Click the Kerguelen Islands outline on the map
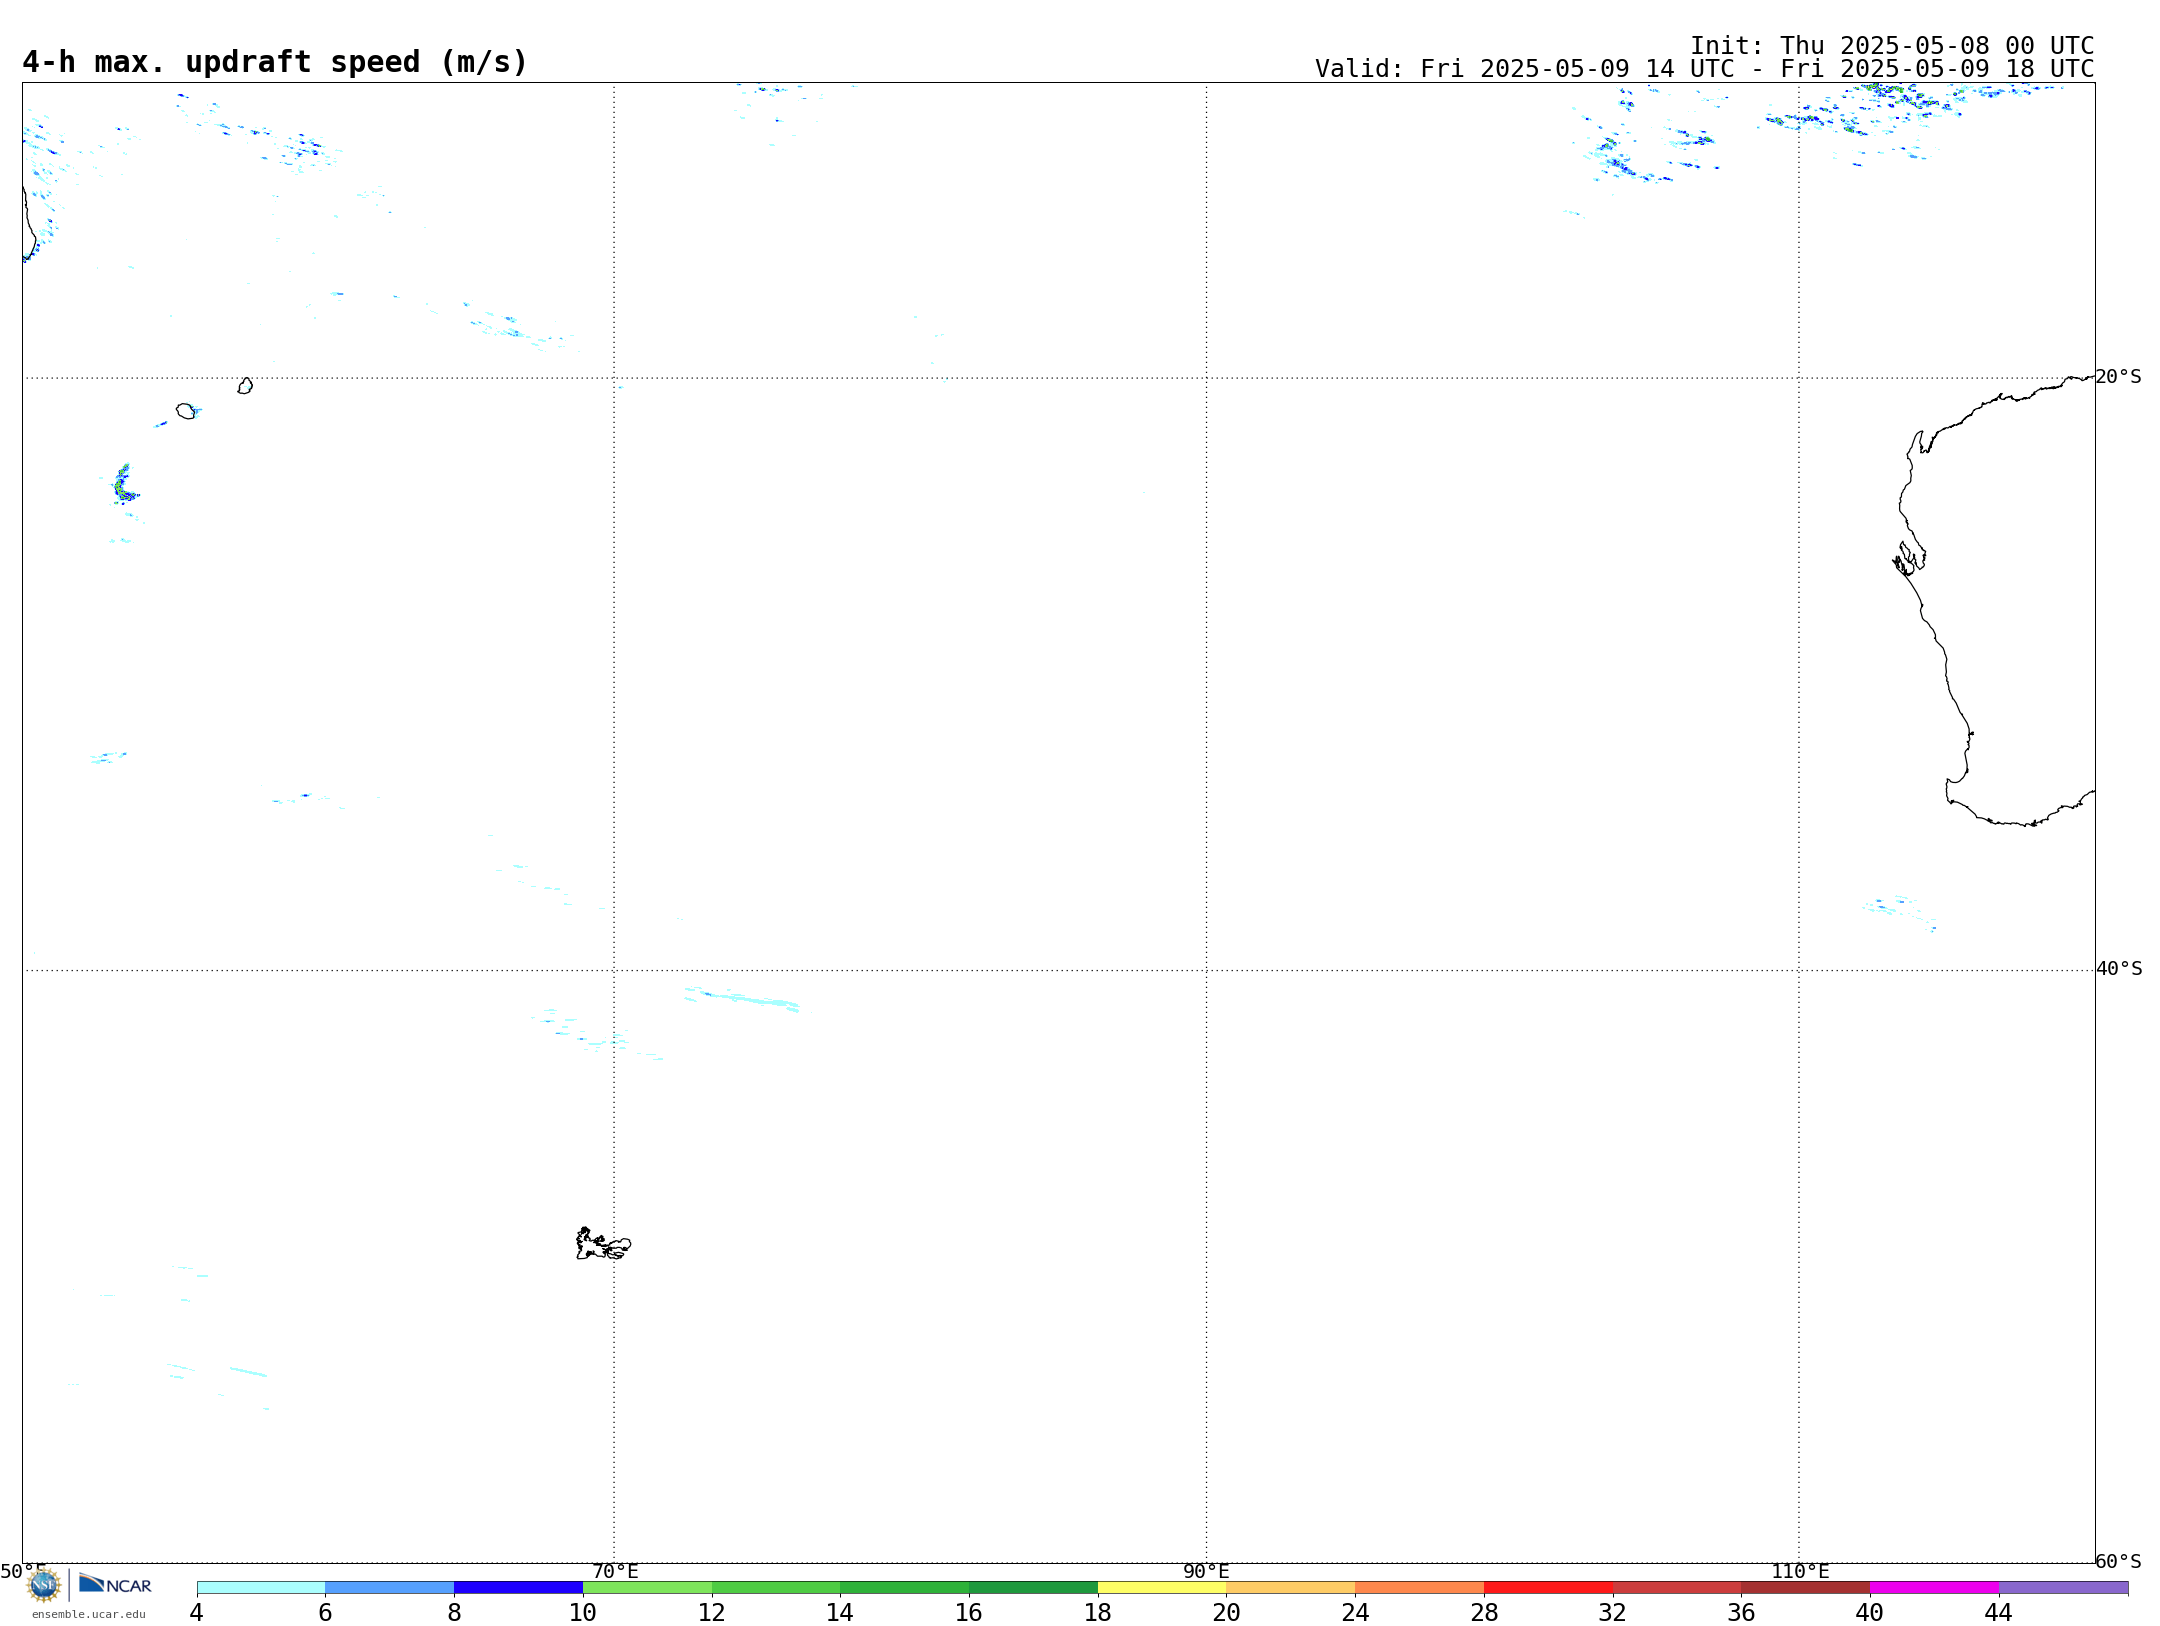The height and width of the screenshot is (1626, 2160). (x=603, y=1244)
